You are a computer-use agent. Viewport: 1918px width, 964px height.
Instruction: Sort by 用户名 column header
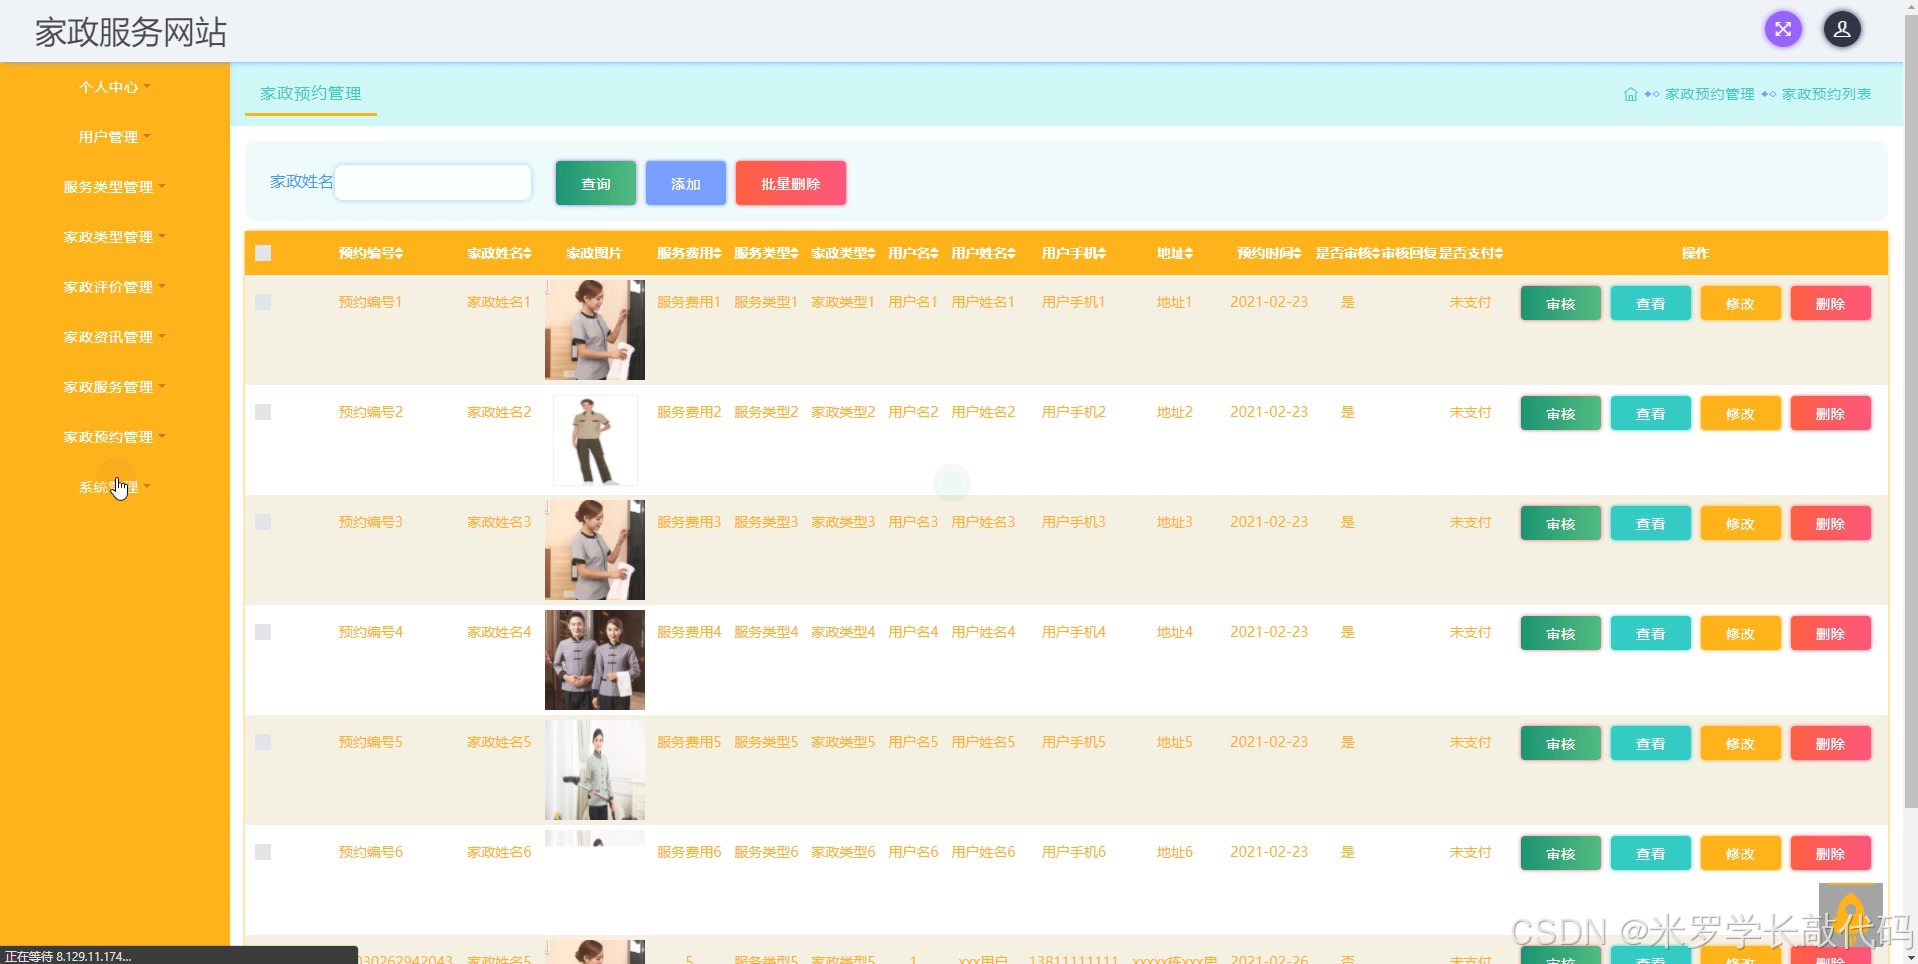(x=913, y=253)
